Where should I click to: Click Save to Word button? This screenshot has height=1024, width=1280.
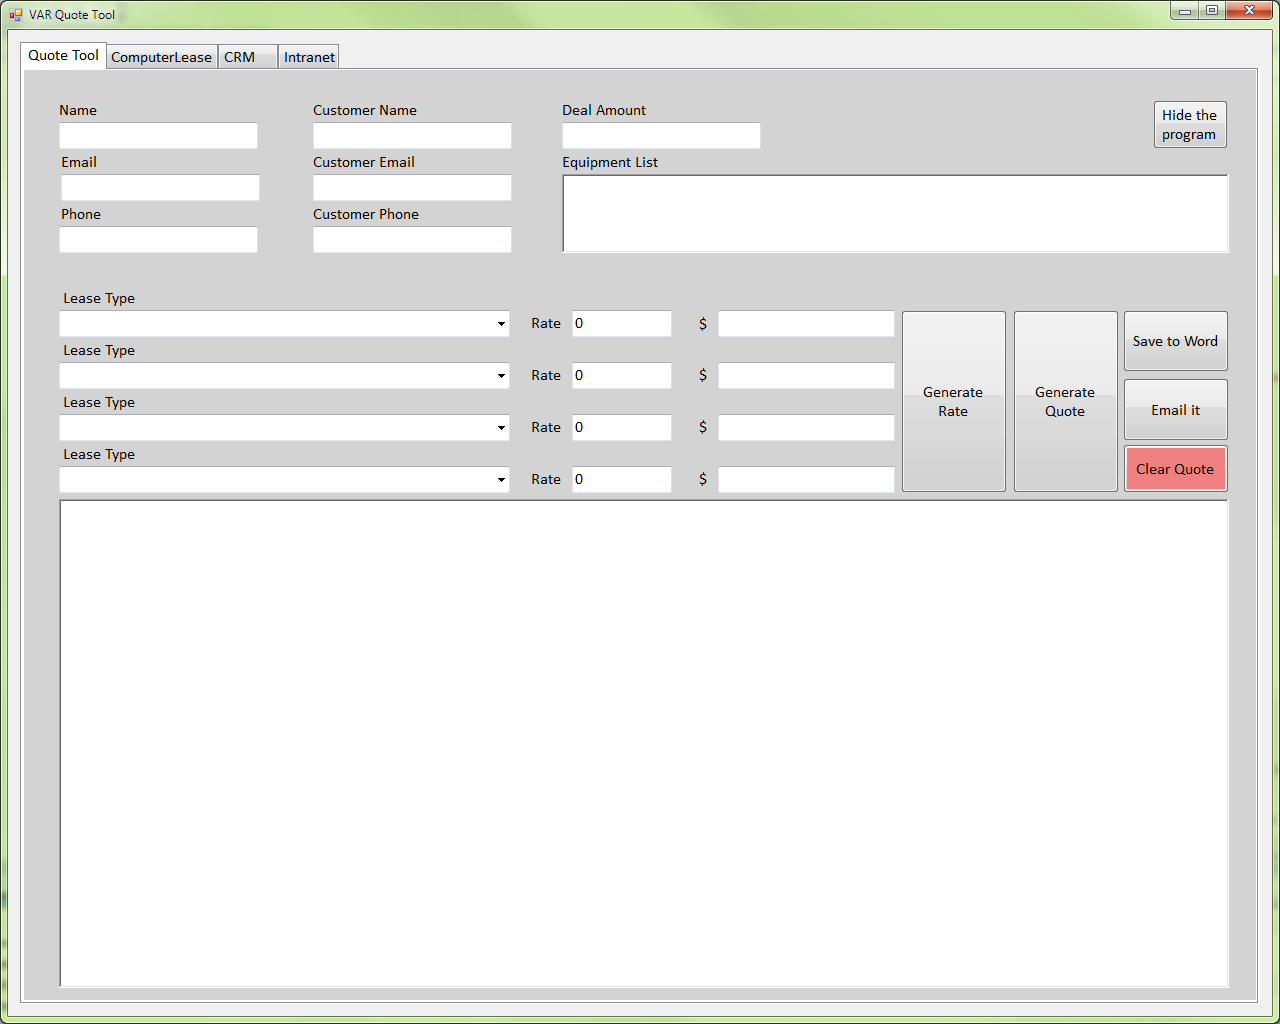[1175, 341]
